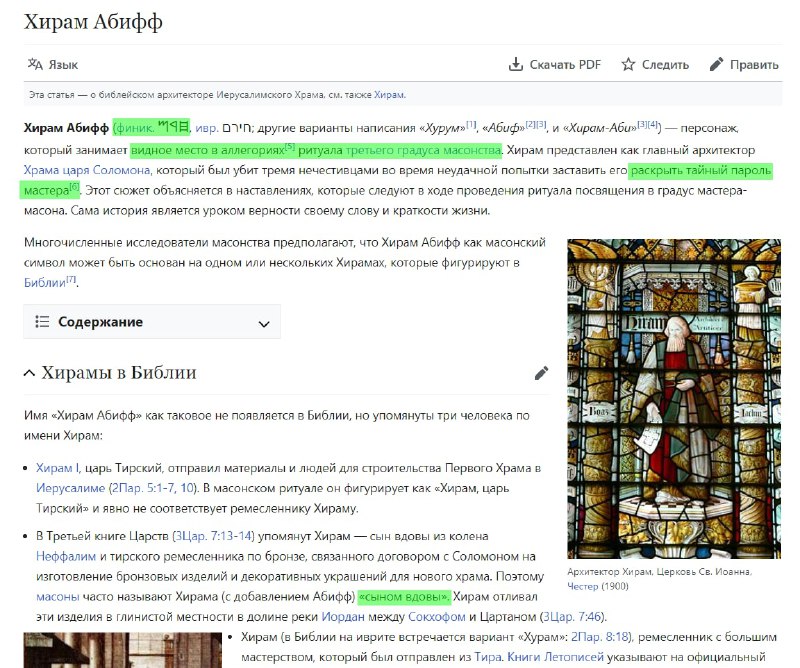The height and width of the screenshot is (668, 800).
Task: Open the Хирам I link
Action: click(x=58, y=468)
